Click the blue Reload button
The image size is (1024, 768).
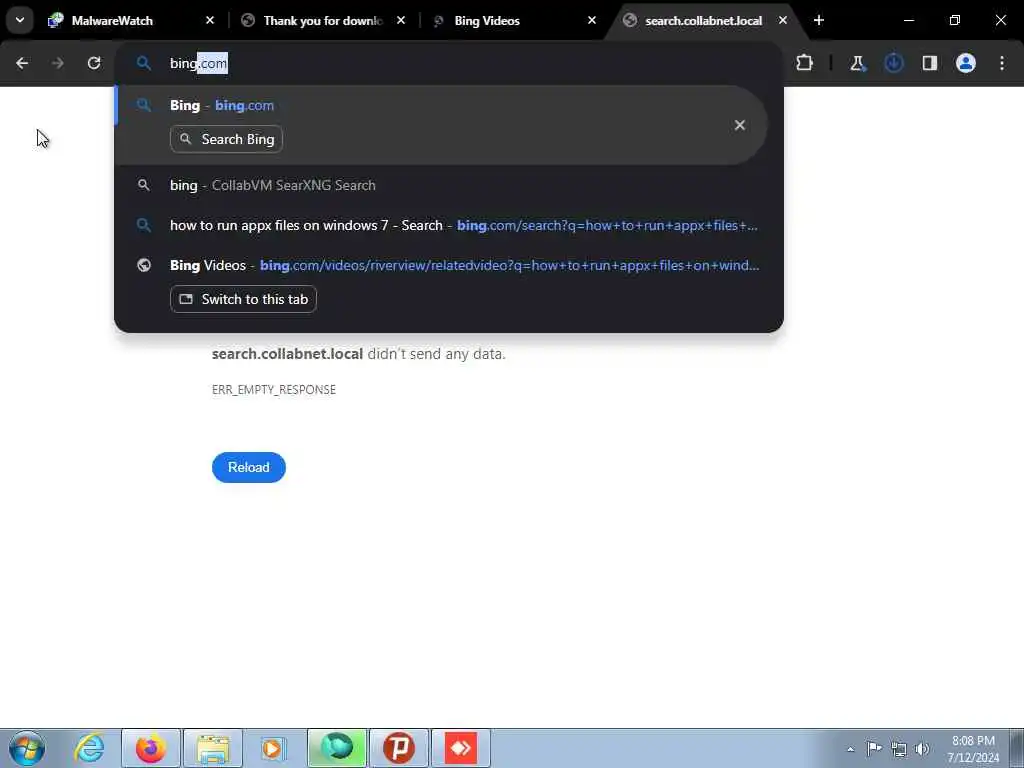(x=249, y=468)
